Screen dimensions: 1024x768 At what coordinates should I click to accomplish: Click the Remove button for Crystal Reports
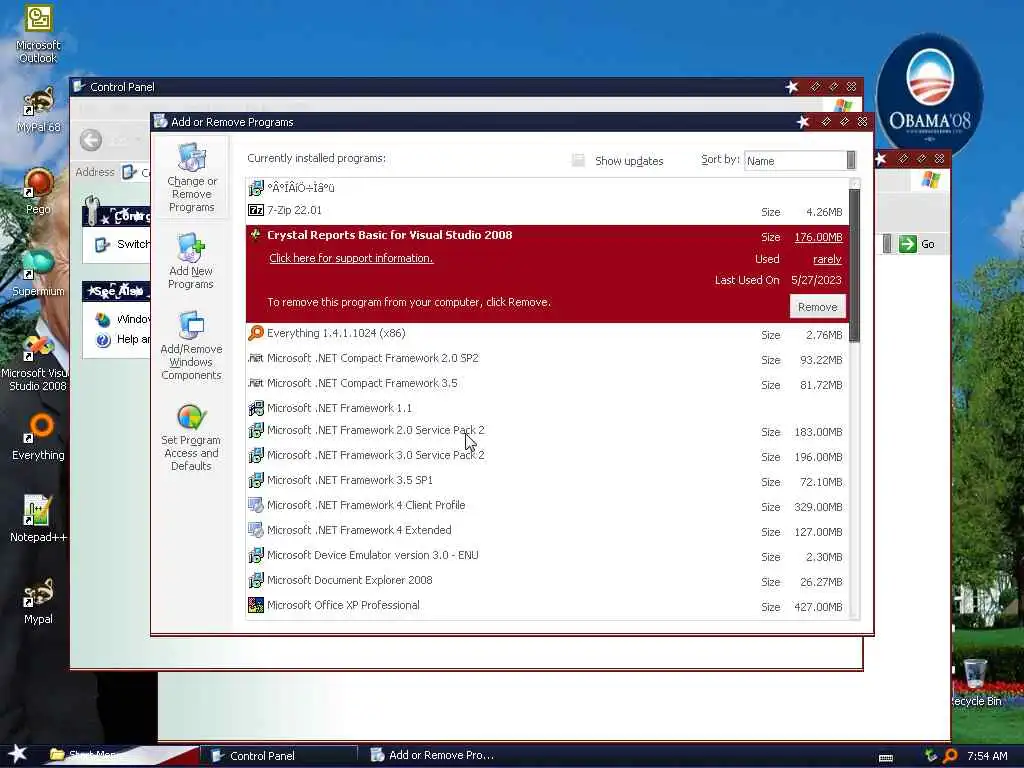818,307
